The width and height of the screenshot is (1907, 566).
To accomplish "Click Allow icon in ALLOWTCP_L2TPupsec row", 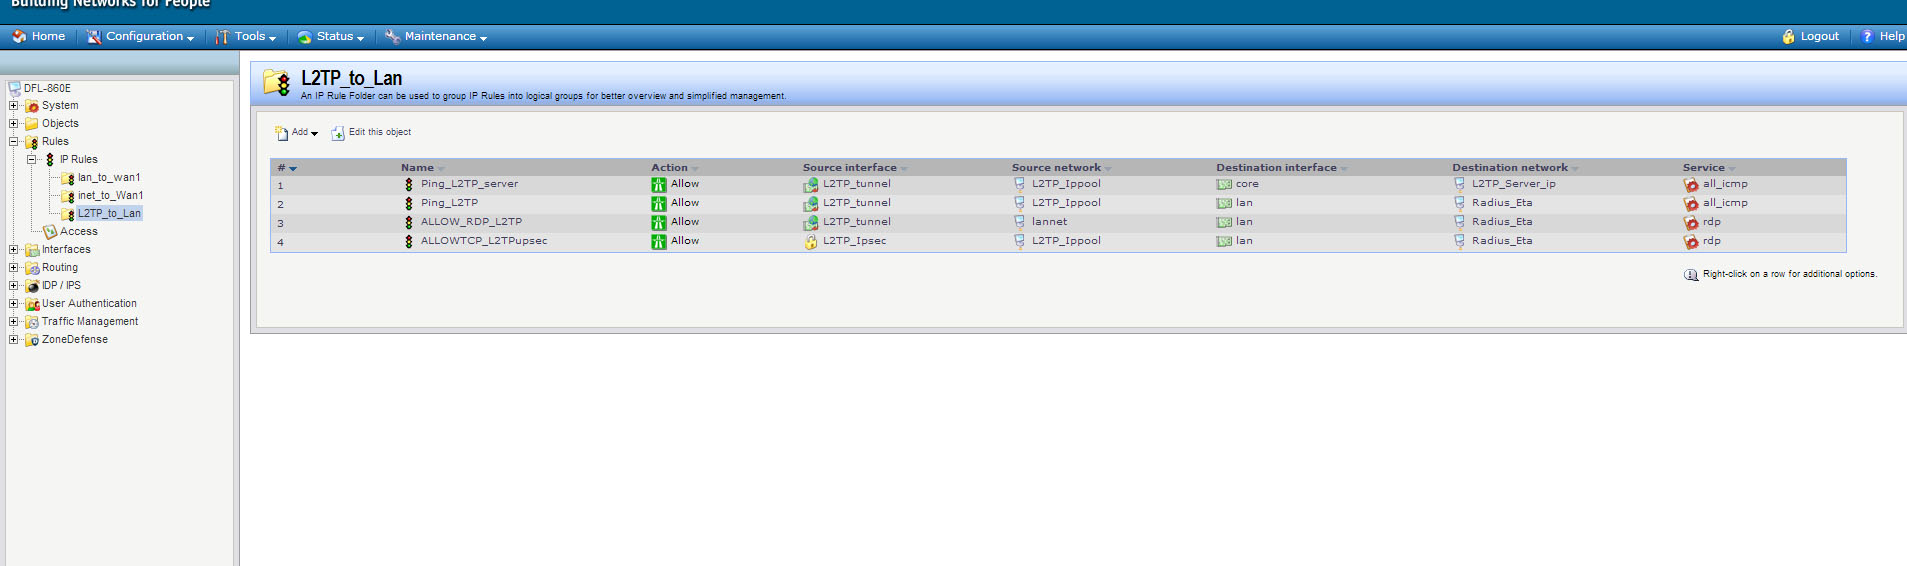I will tap(659, 241).
